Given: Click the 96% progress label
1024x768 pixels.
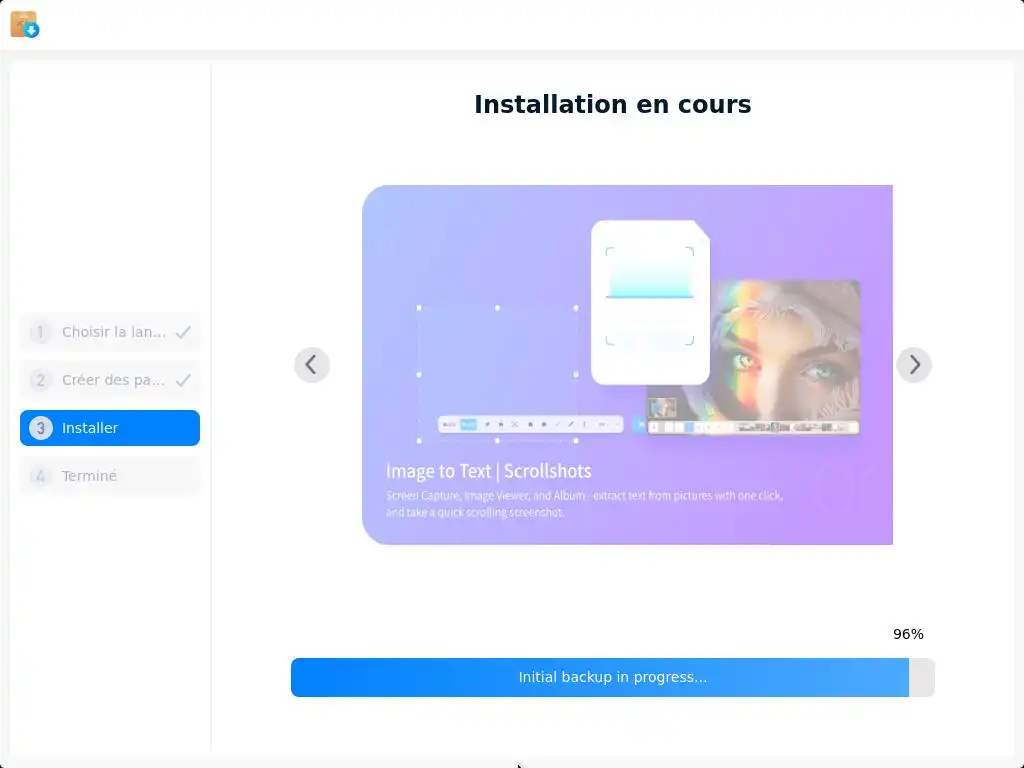Looking at the screenshot, I should pos(908,634).
